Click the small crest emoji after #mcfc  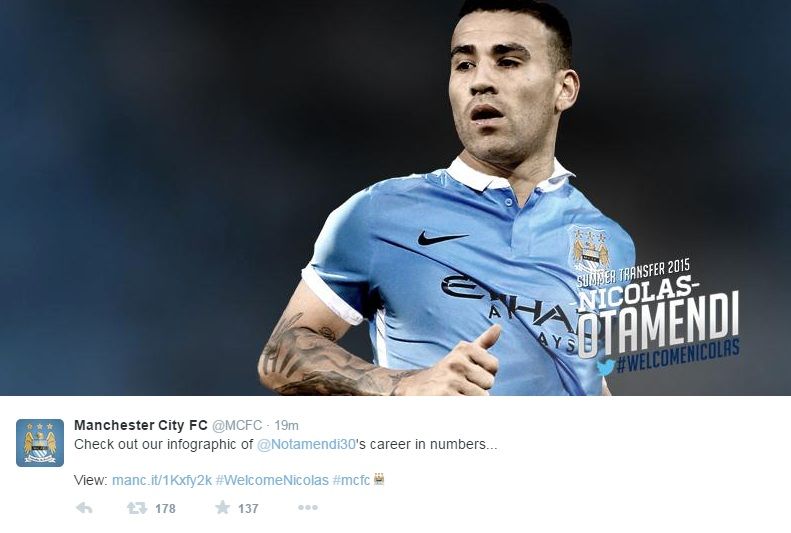click(379, 479)
